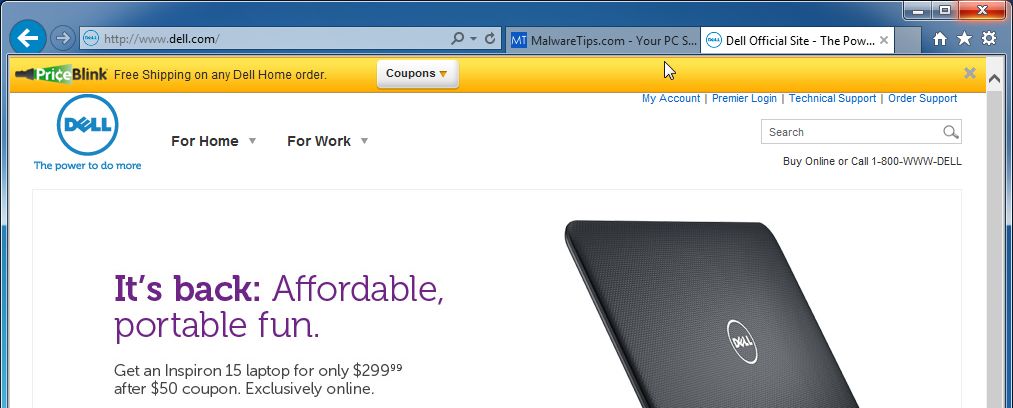Click the Dell logo on the page
Image resolution: width=1013 pixels, height=408 pixels.
(87, 125)
